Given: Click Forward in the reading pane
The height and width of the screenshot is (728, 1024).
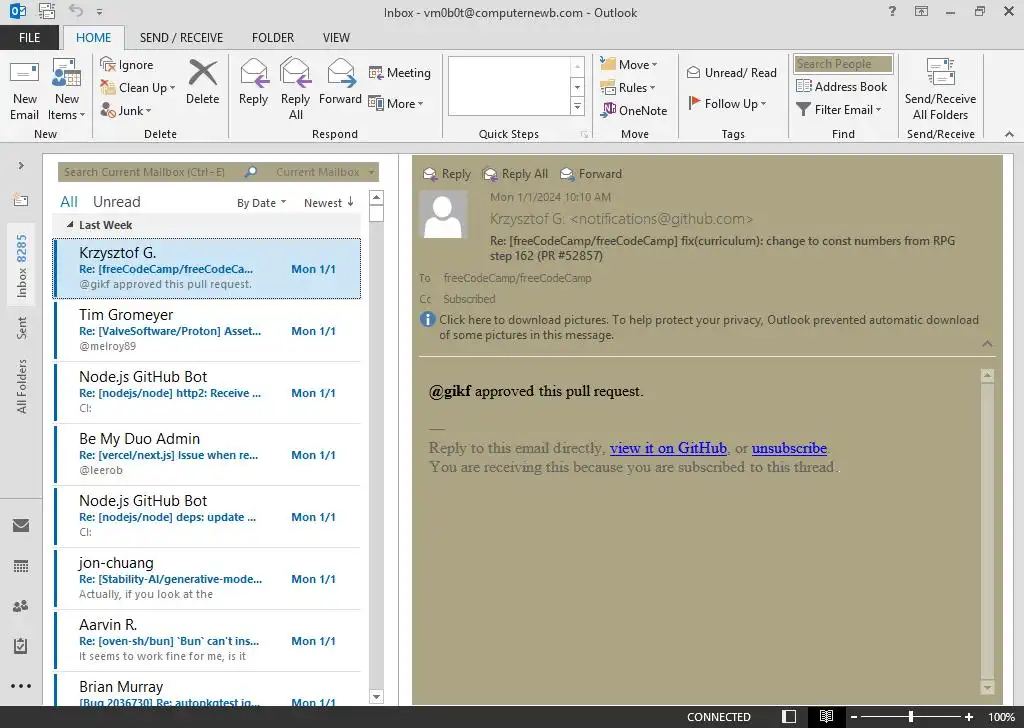Looking at the screenshot, I should [591, 174].
